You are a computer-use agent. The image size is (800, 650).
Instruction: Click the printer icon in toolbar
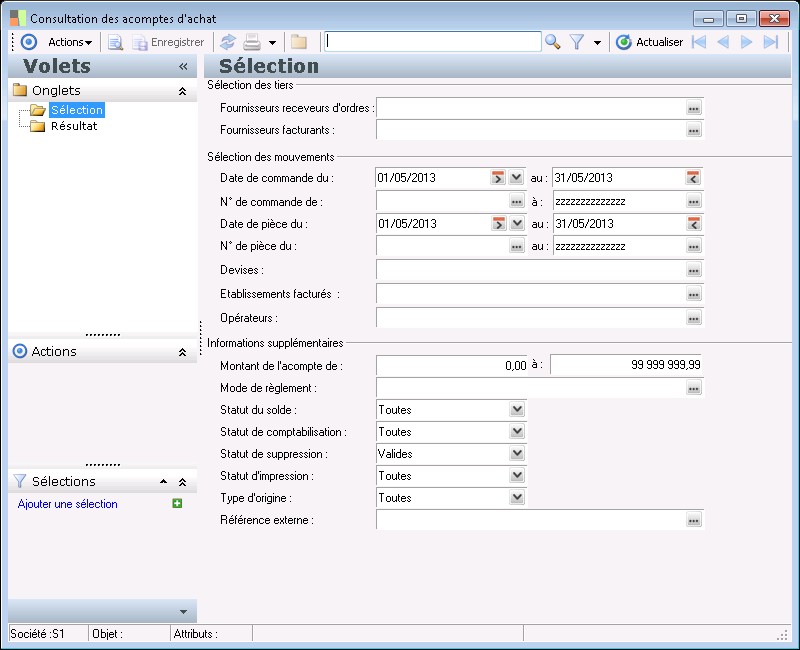click(x=253, y=42)
